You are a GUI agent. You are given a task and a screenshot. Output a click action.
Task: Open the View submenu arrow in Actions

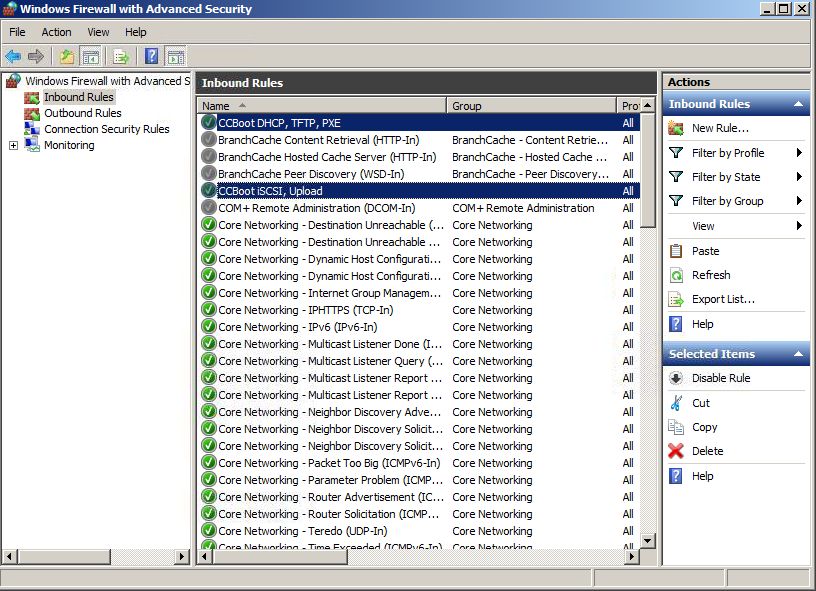(x=799, y=226)
